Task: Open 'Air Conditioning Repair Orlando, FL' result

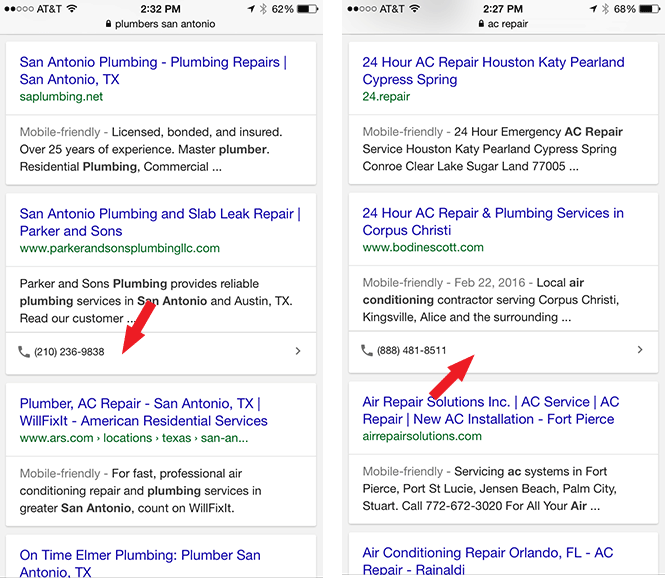Action: click(x=488, y=561)
